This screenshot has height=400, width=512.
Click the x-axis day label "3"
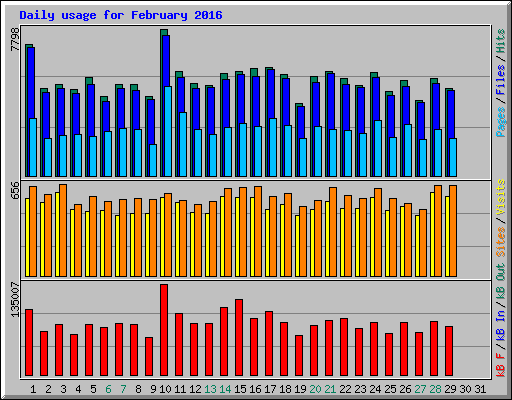pos(63,389)
